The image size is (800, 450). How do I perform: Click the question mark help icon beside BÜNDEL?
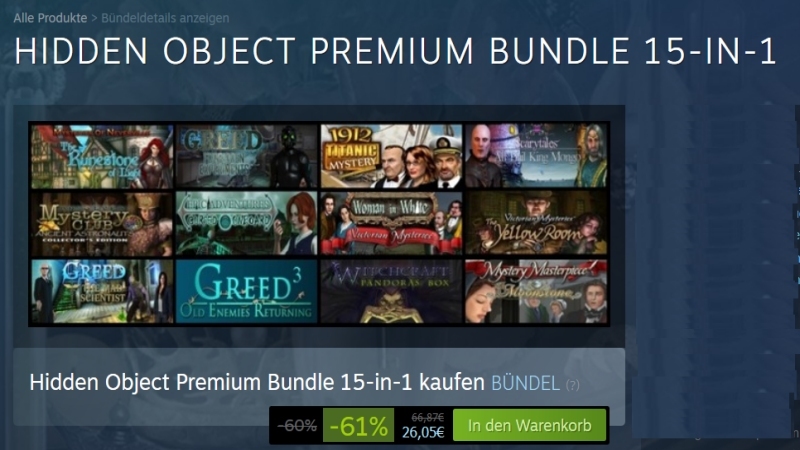coord(572,385)
